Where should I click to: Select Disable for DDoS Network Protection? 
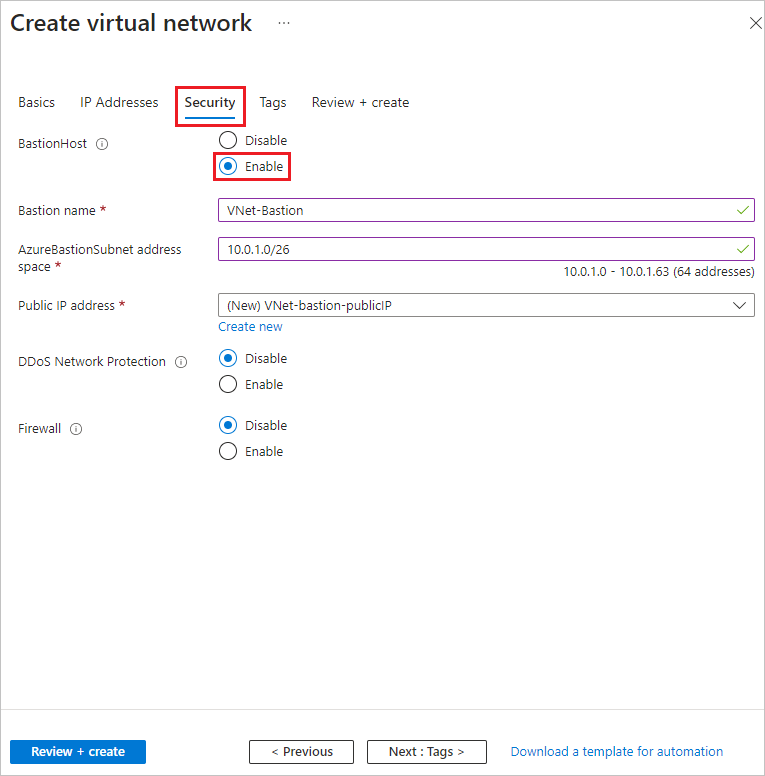[228, 358]
